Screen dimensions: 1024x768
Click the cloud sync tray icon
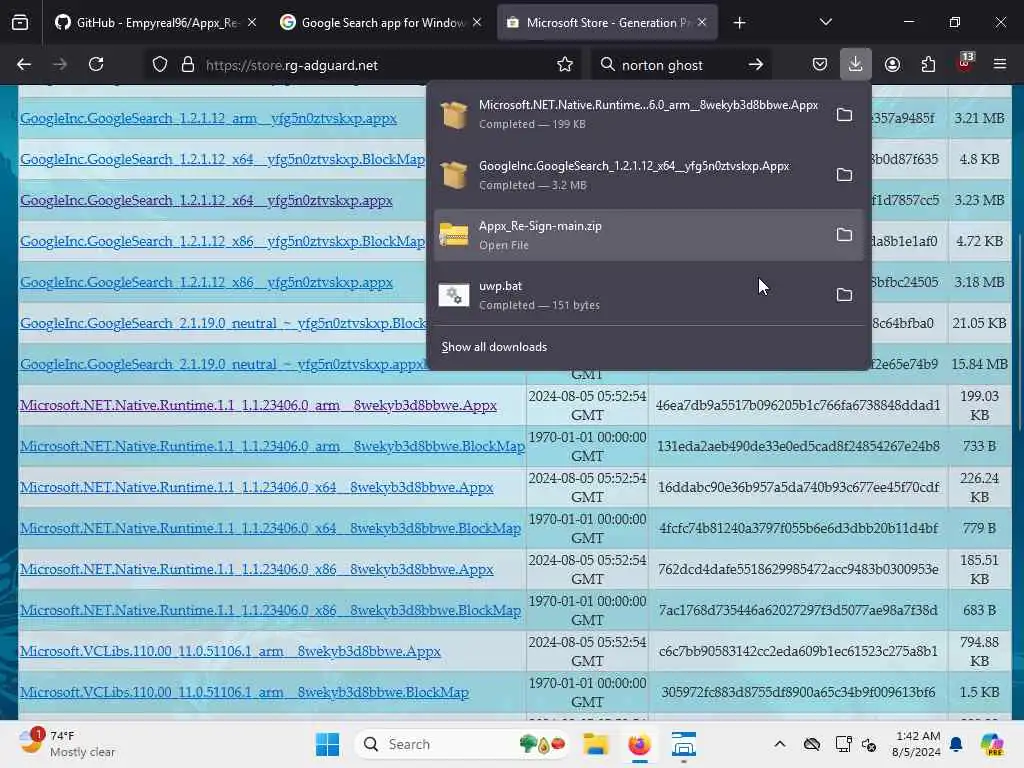[812, 744]
